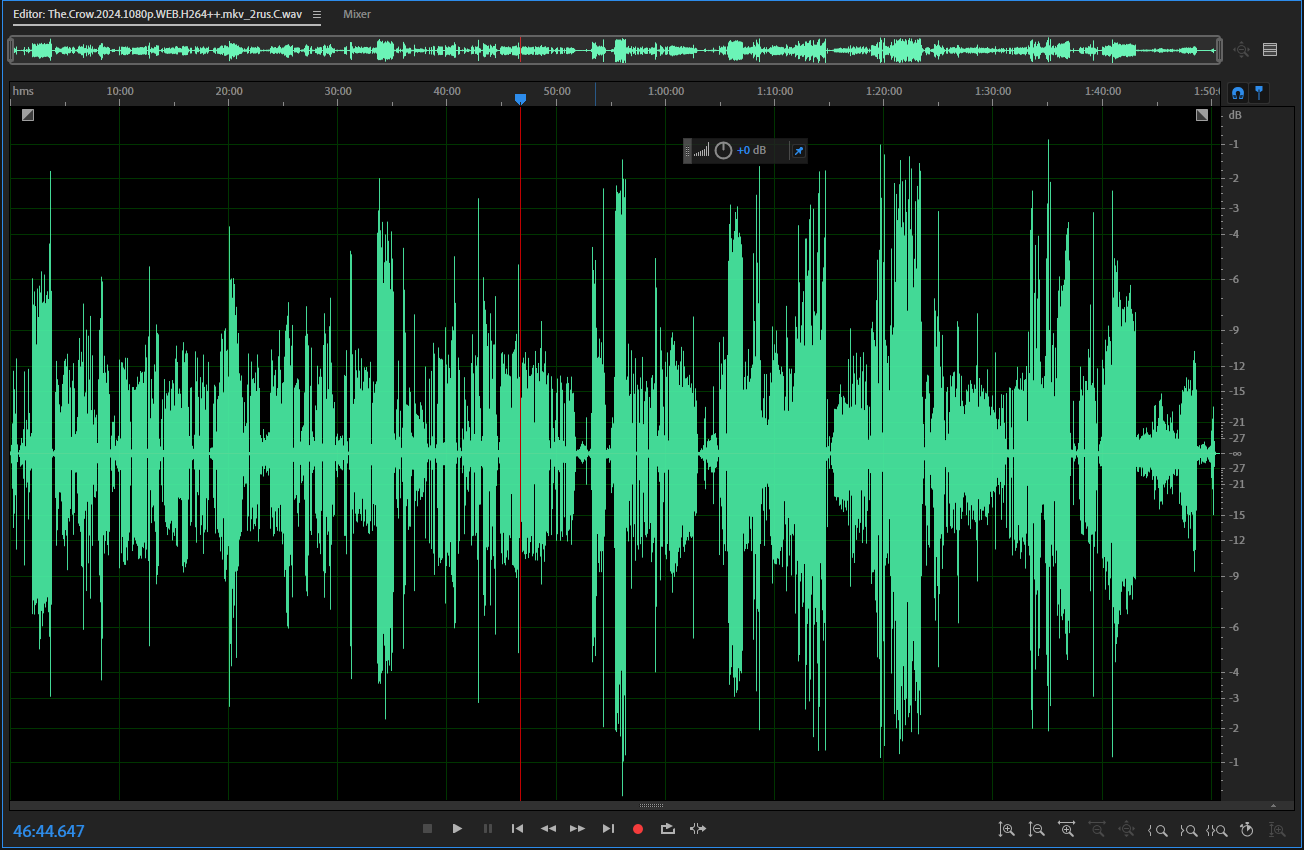Click the red Record button
This screenshot has height=850, width=1304.
pos(638,829)
